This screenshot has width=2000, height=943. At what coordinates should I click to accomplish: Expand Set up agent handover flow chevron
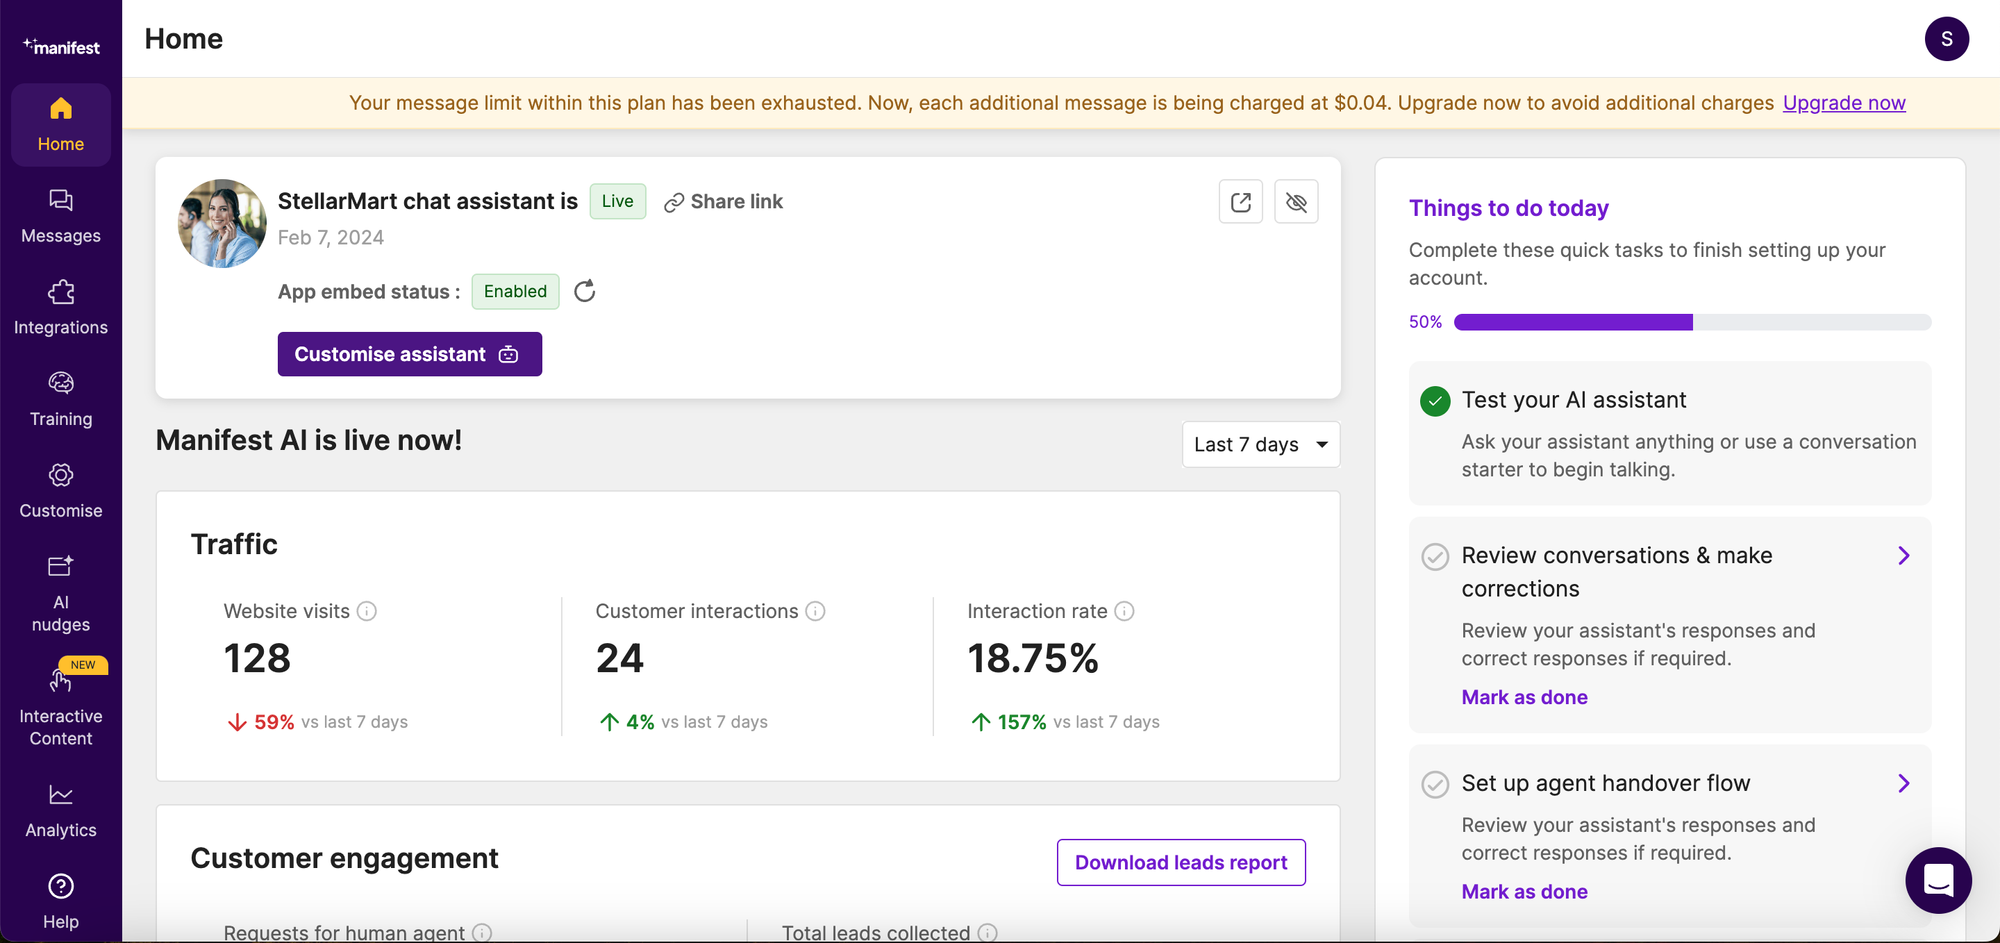(1904, 784)
